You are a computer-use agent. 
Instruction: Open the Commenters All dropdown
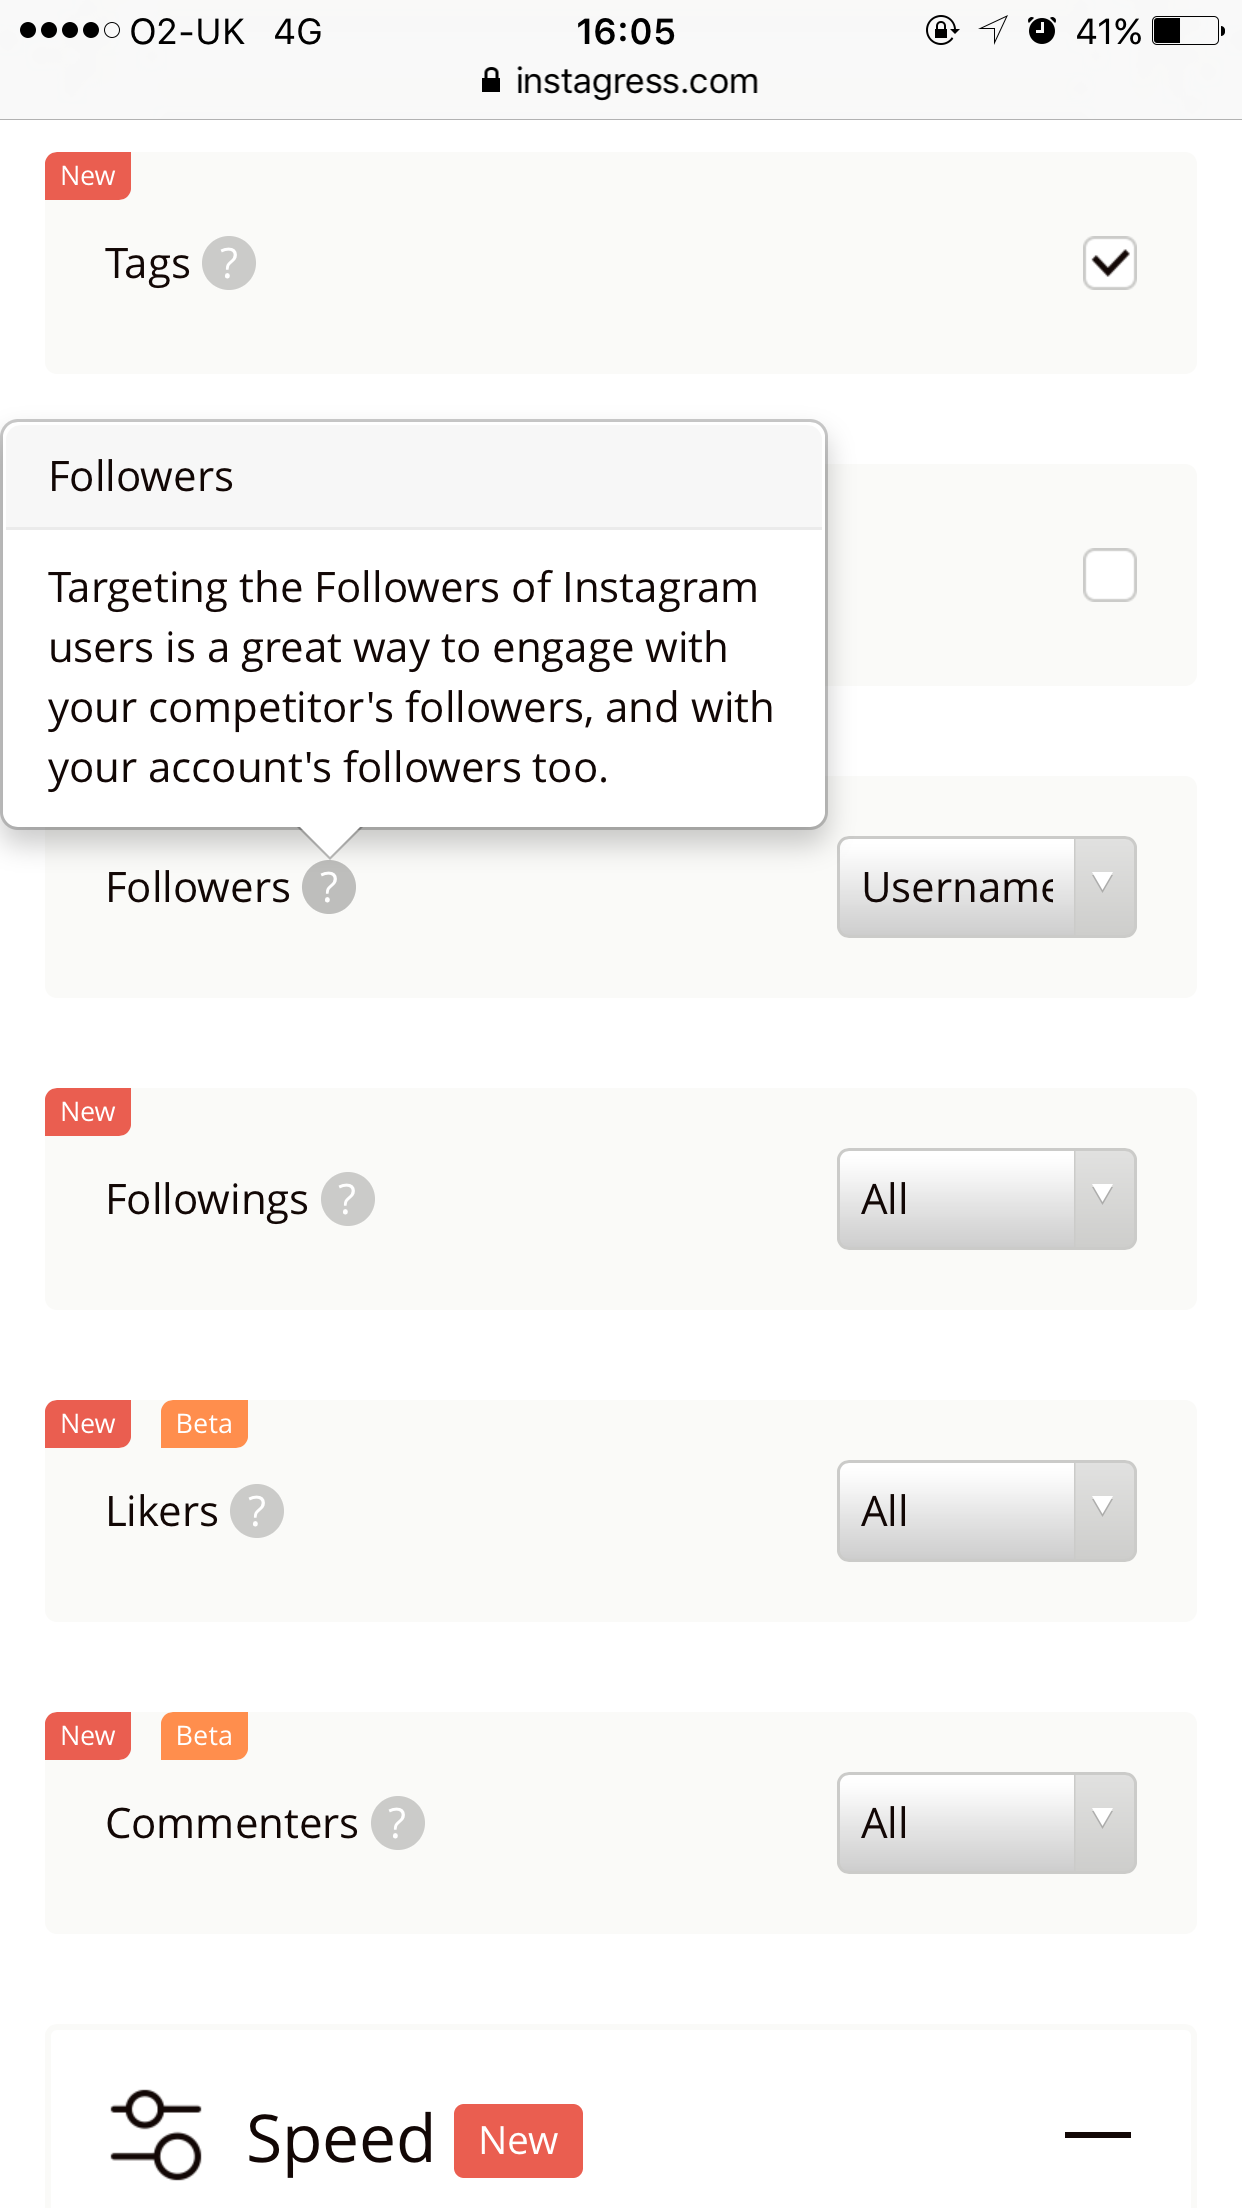987,1823
